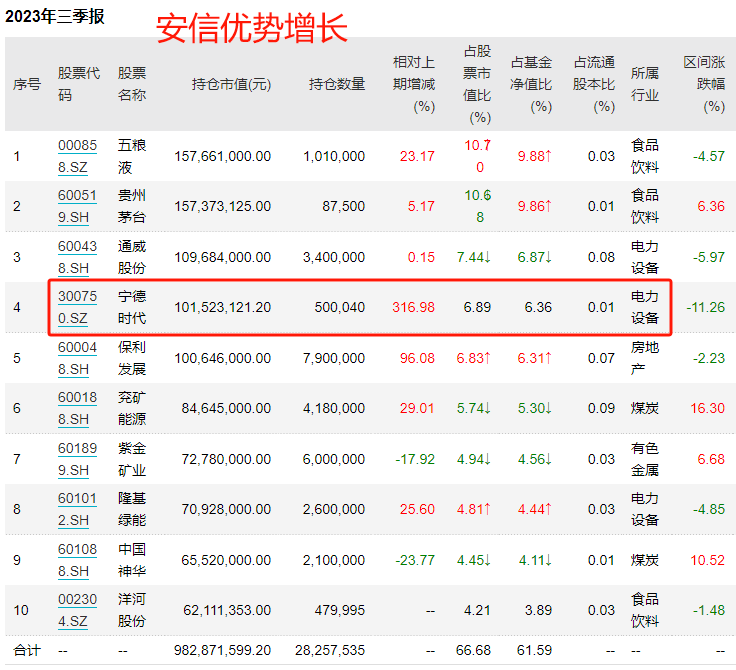Open stock code link 600048.SH
Screen dimensions: 736x670
pyautogui.click(x=77, y=358)
